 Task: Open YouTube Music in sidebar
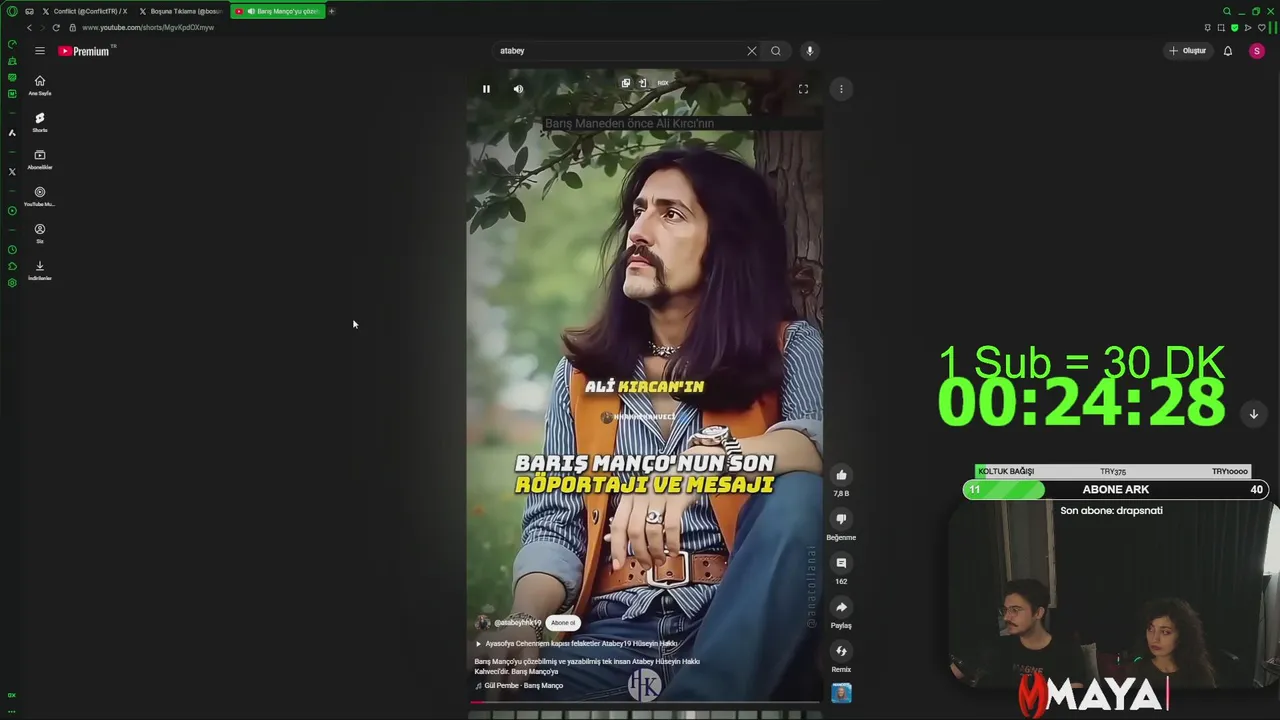[40, 196]
